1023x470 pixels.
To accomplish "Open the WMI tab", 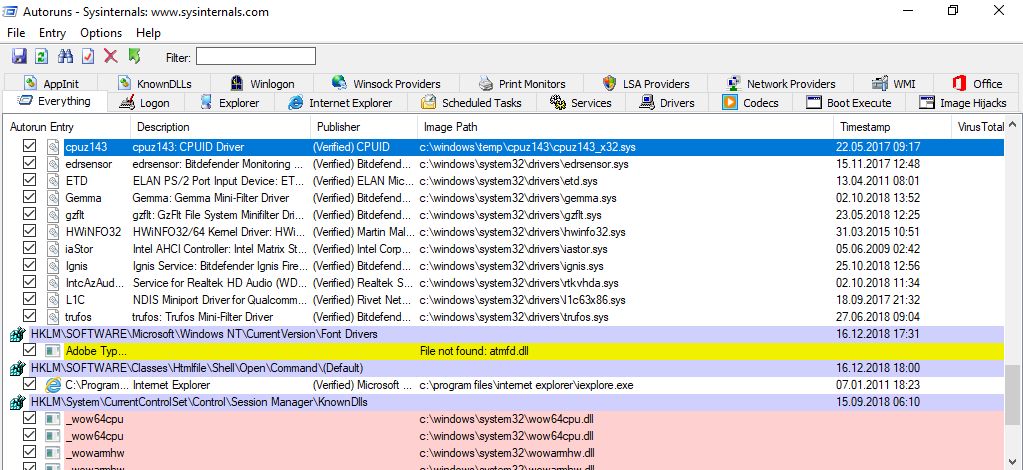I will point(894,84).
